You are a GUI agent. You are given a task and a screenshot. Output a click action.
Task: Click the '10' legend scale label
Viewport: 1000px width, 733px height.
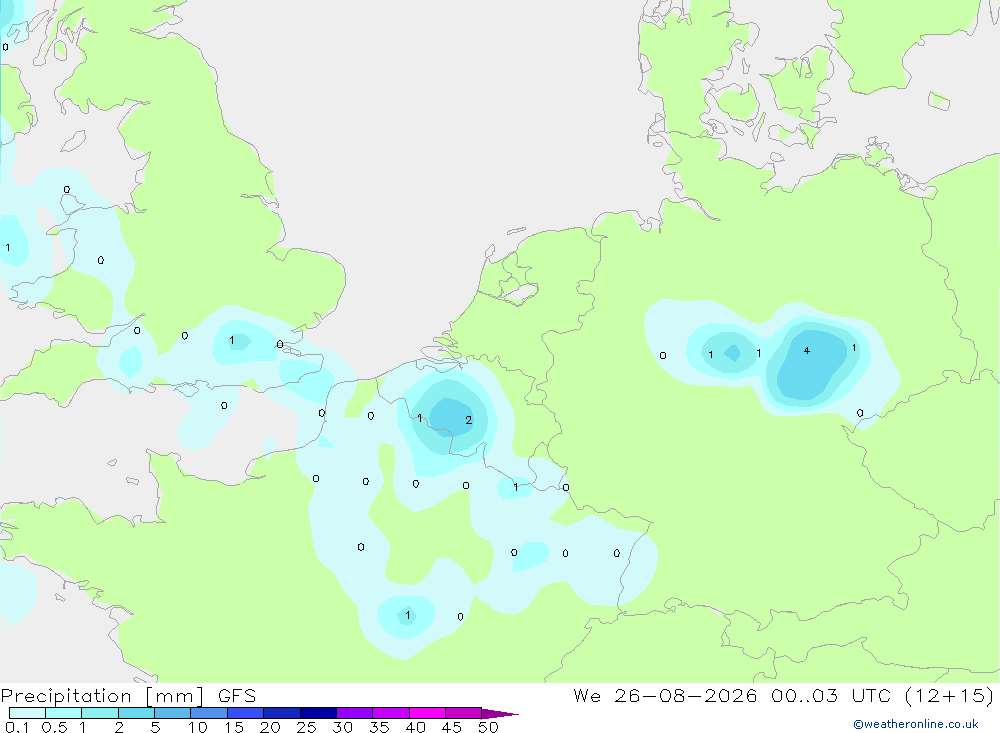point(198,727)
